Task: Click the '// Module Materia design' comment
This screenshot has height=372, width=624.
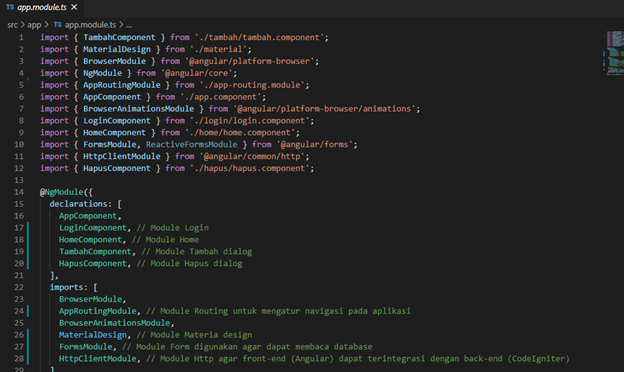Action: 194,335
